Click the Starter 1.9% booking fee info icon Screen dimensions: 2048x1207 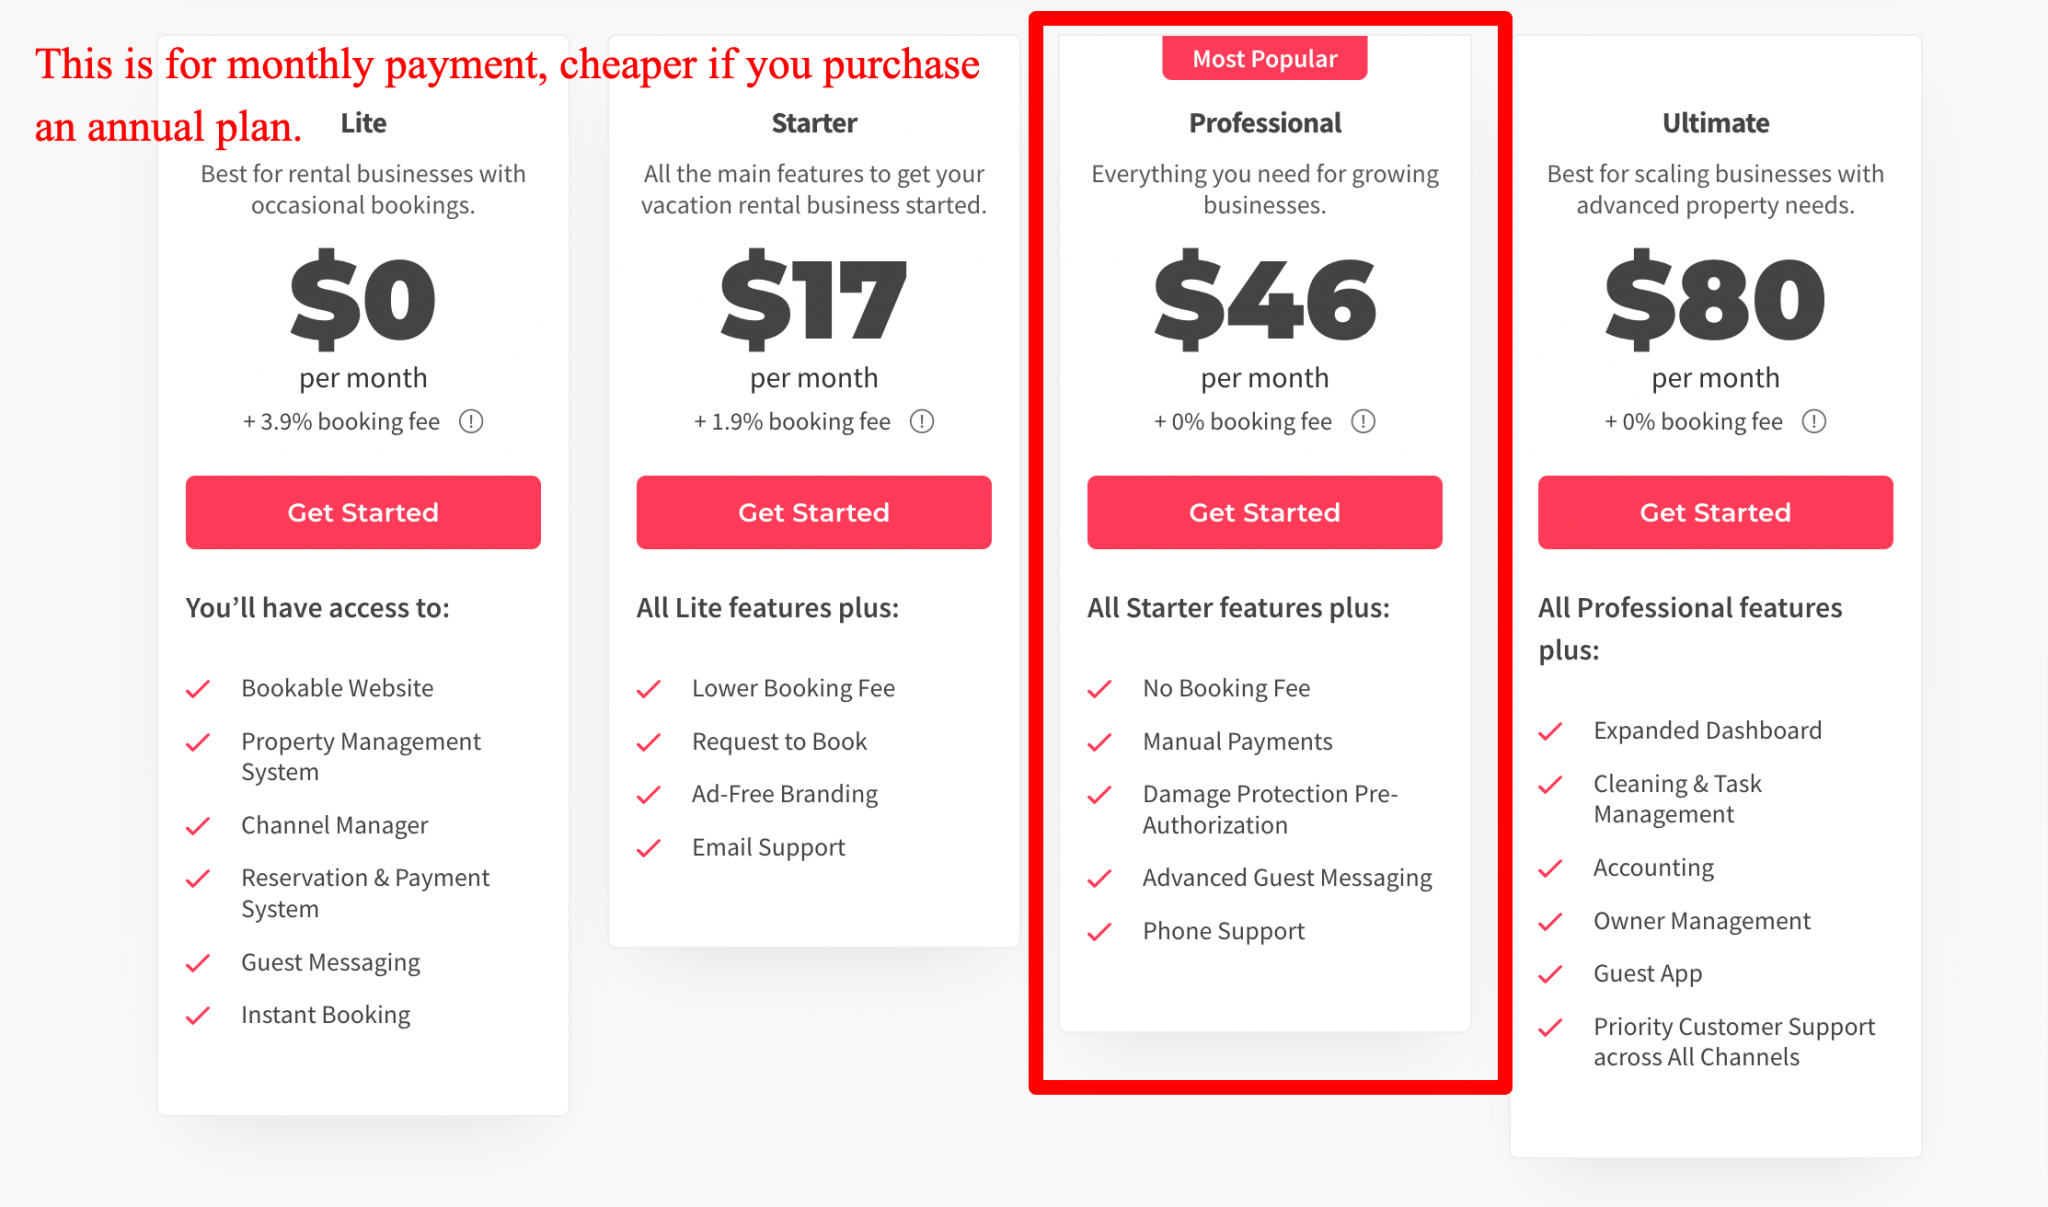[922, 422]
